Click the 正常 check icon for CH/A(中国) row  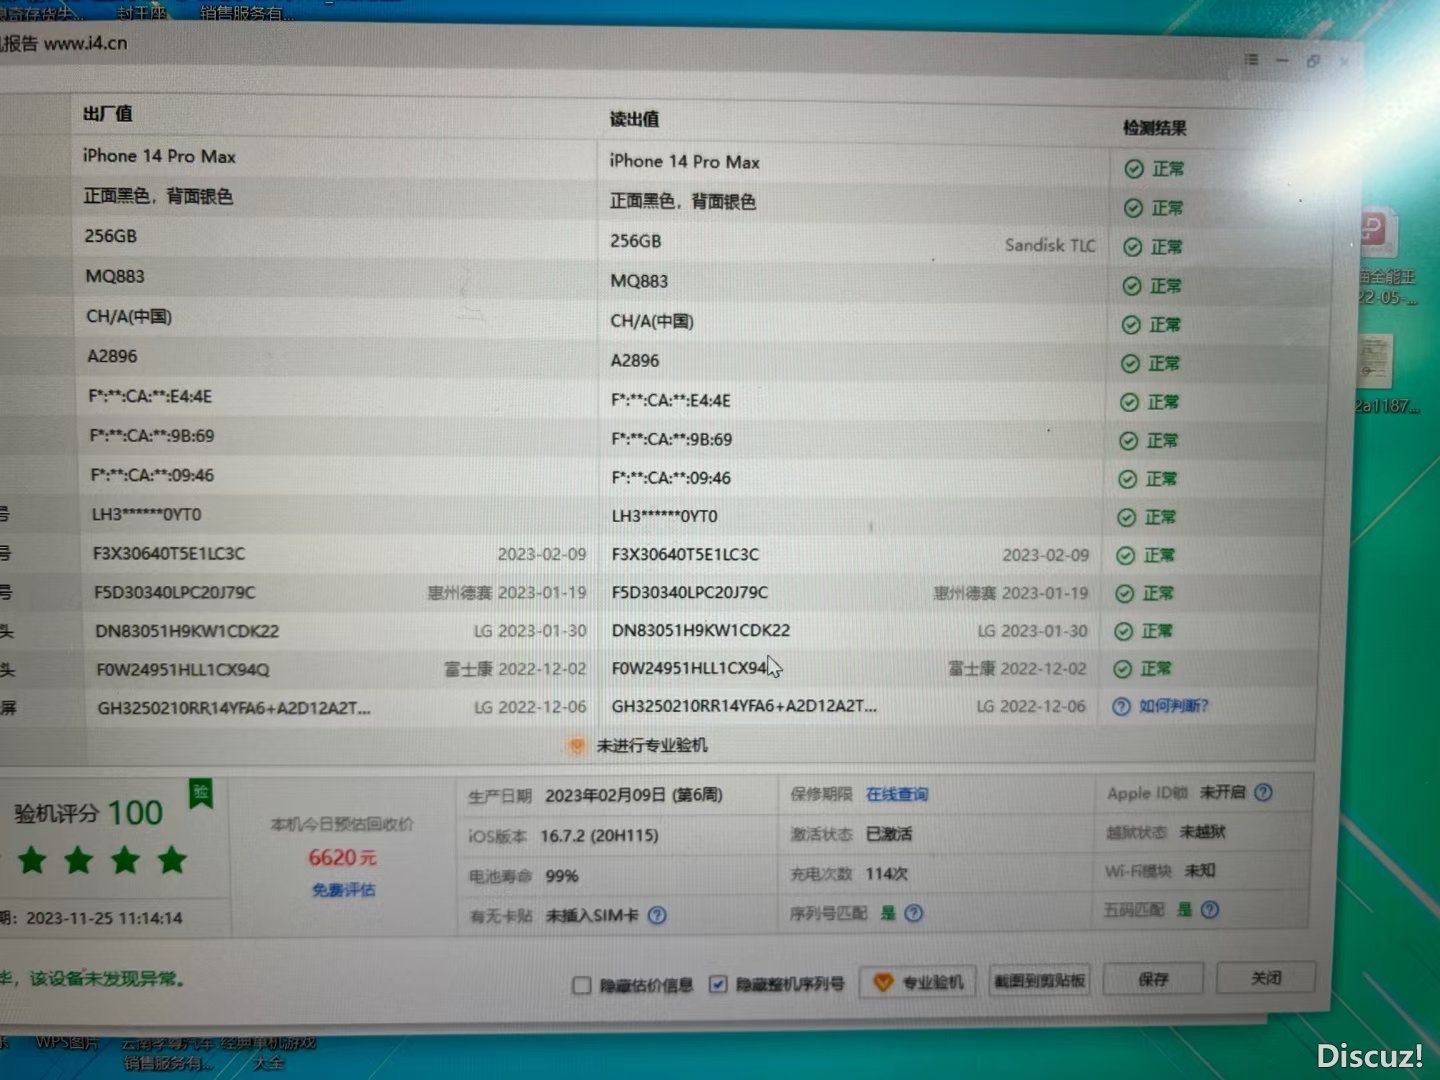pyautogui.click(x=1131, y=325)
